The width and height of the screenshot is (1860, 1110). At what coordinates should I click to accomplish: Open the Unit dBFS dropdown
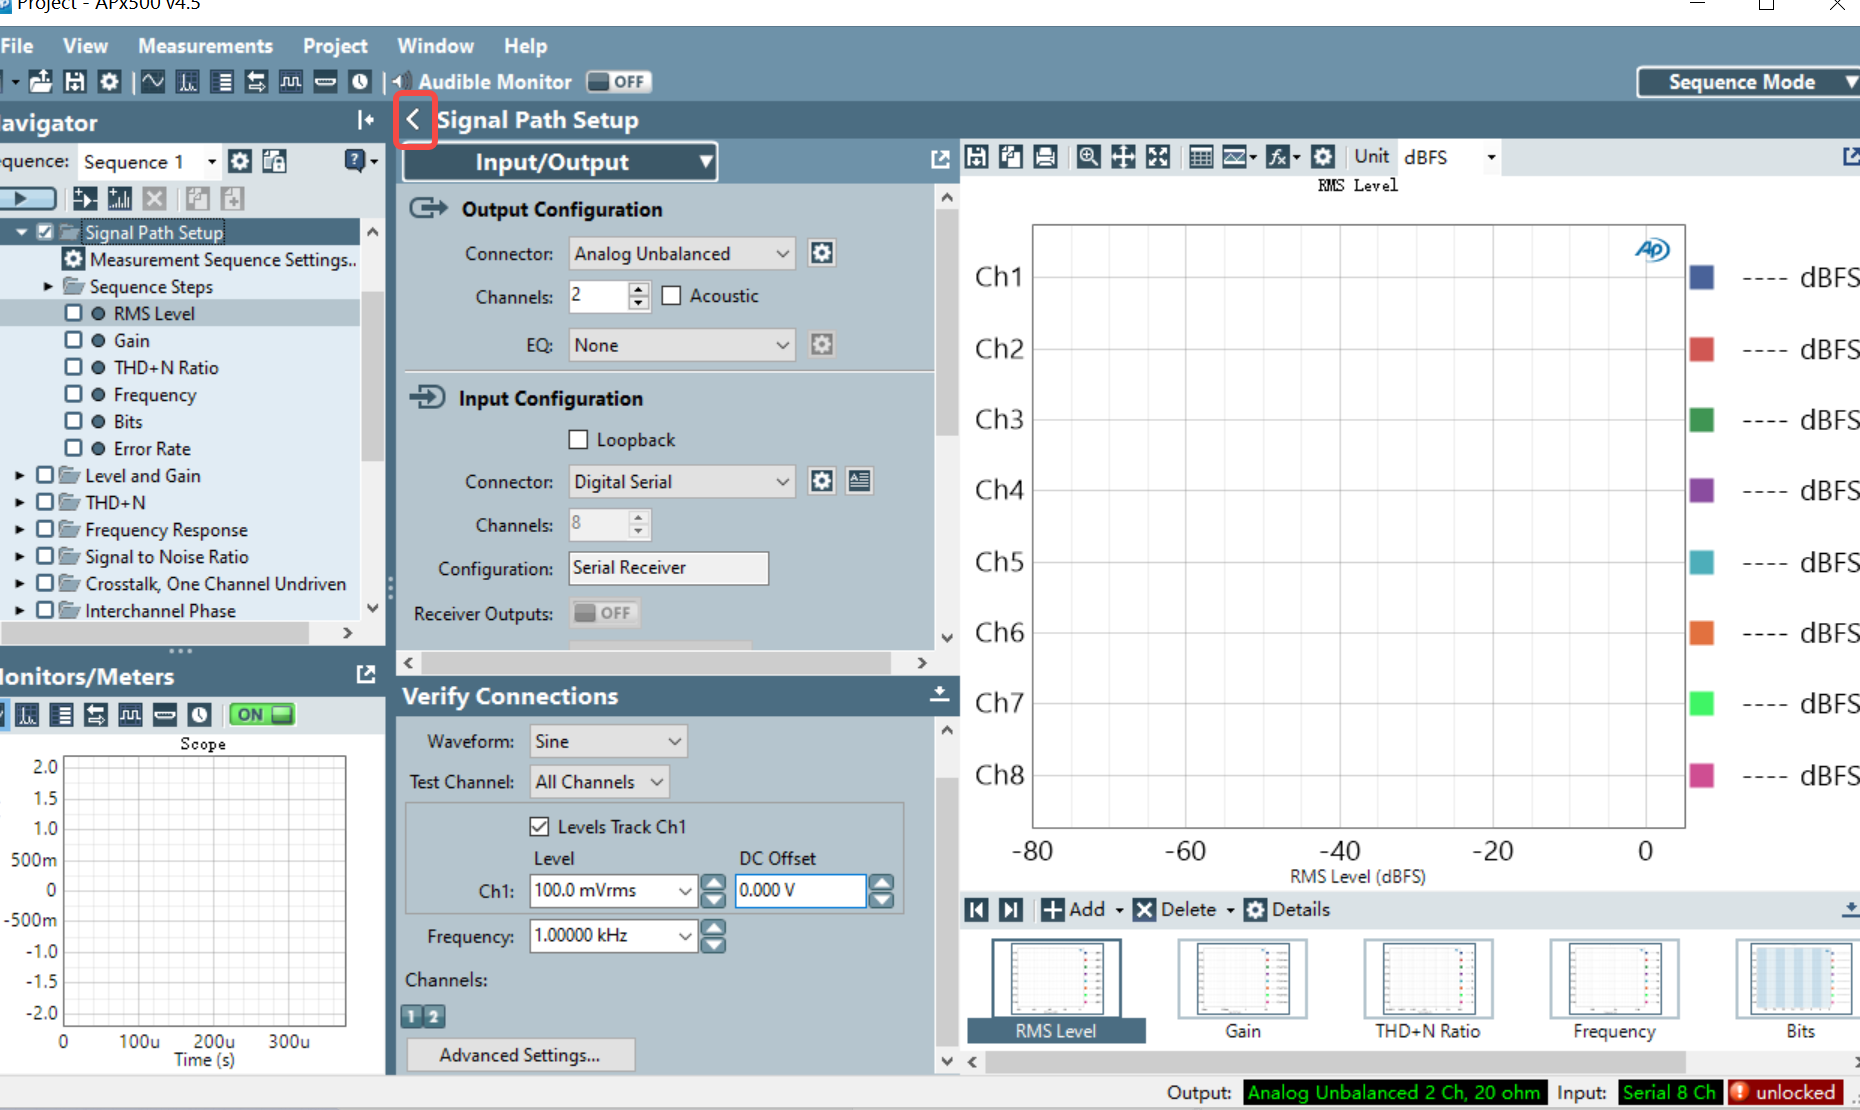pos(1449,157)
